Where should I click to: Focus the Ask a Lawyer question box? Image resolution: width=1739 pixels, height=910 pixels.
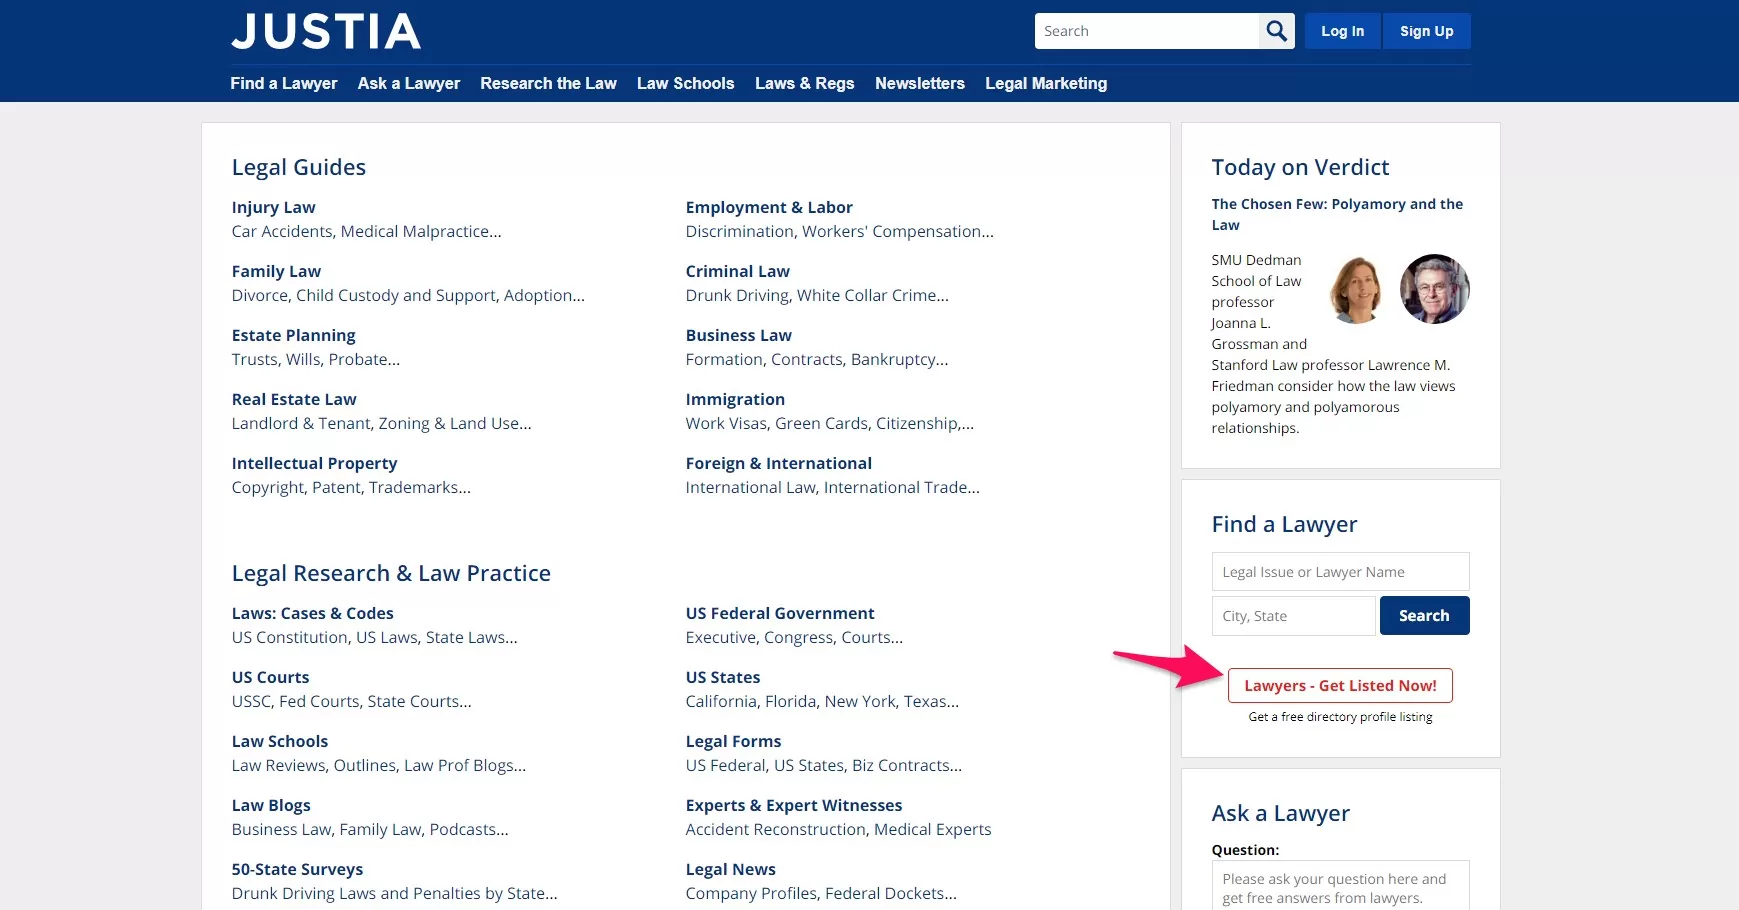pyautogui.click(x=1340, y=886)
